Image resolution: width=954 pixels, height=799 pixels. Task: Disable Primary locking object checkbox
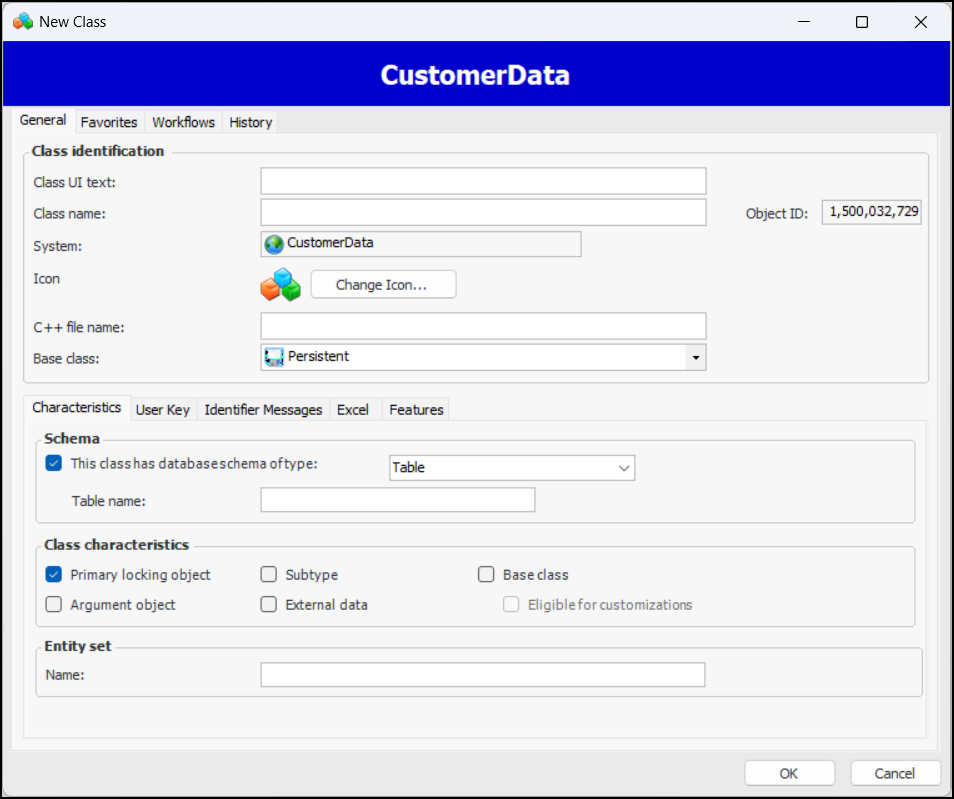pyautogui.click(x=54, y=575)
